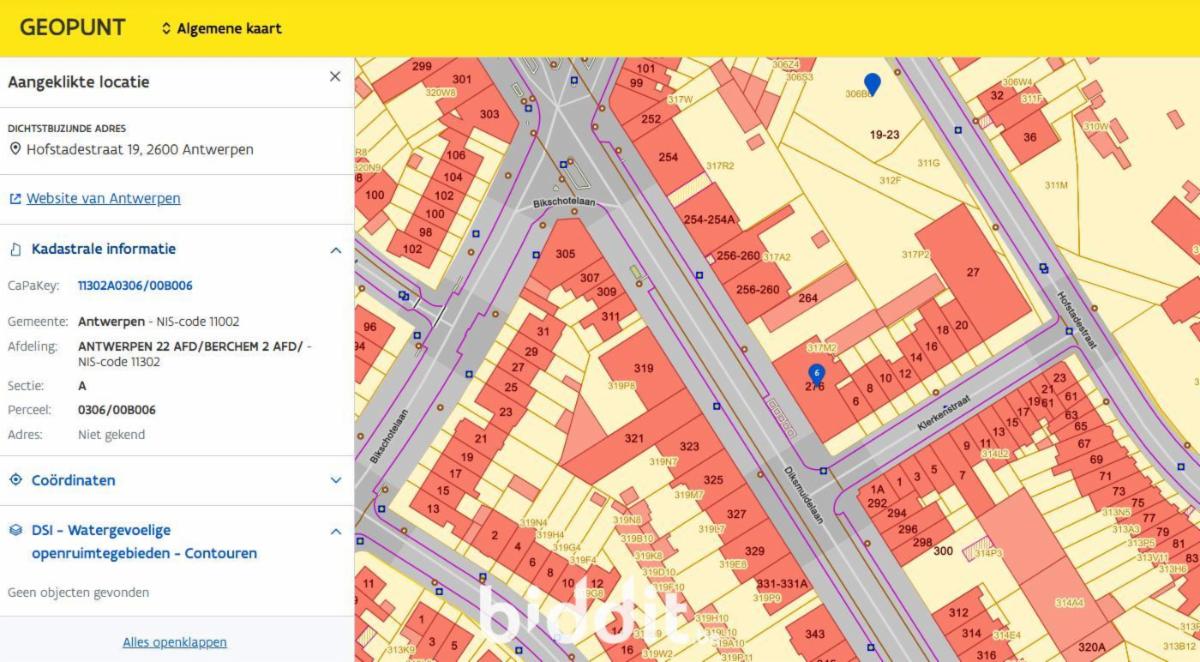The image size is (1200, 662).
Task: Close the Aangeklikte locatie panel
Action: (x=335, y=77)
